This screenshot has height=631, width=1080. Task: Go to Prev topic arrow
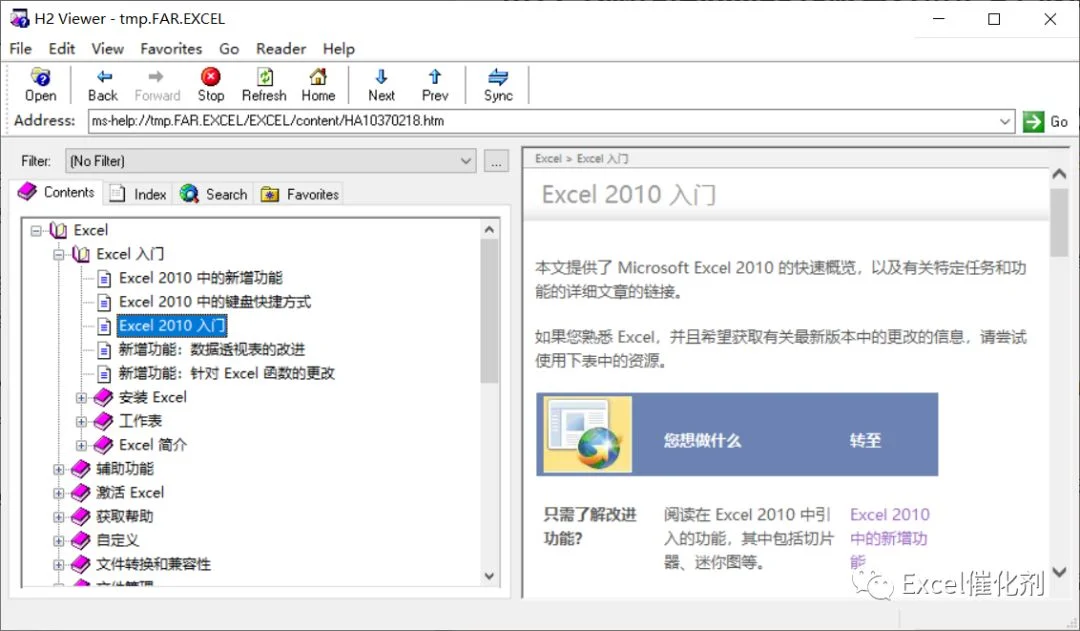(x=435, y=76)
